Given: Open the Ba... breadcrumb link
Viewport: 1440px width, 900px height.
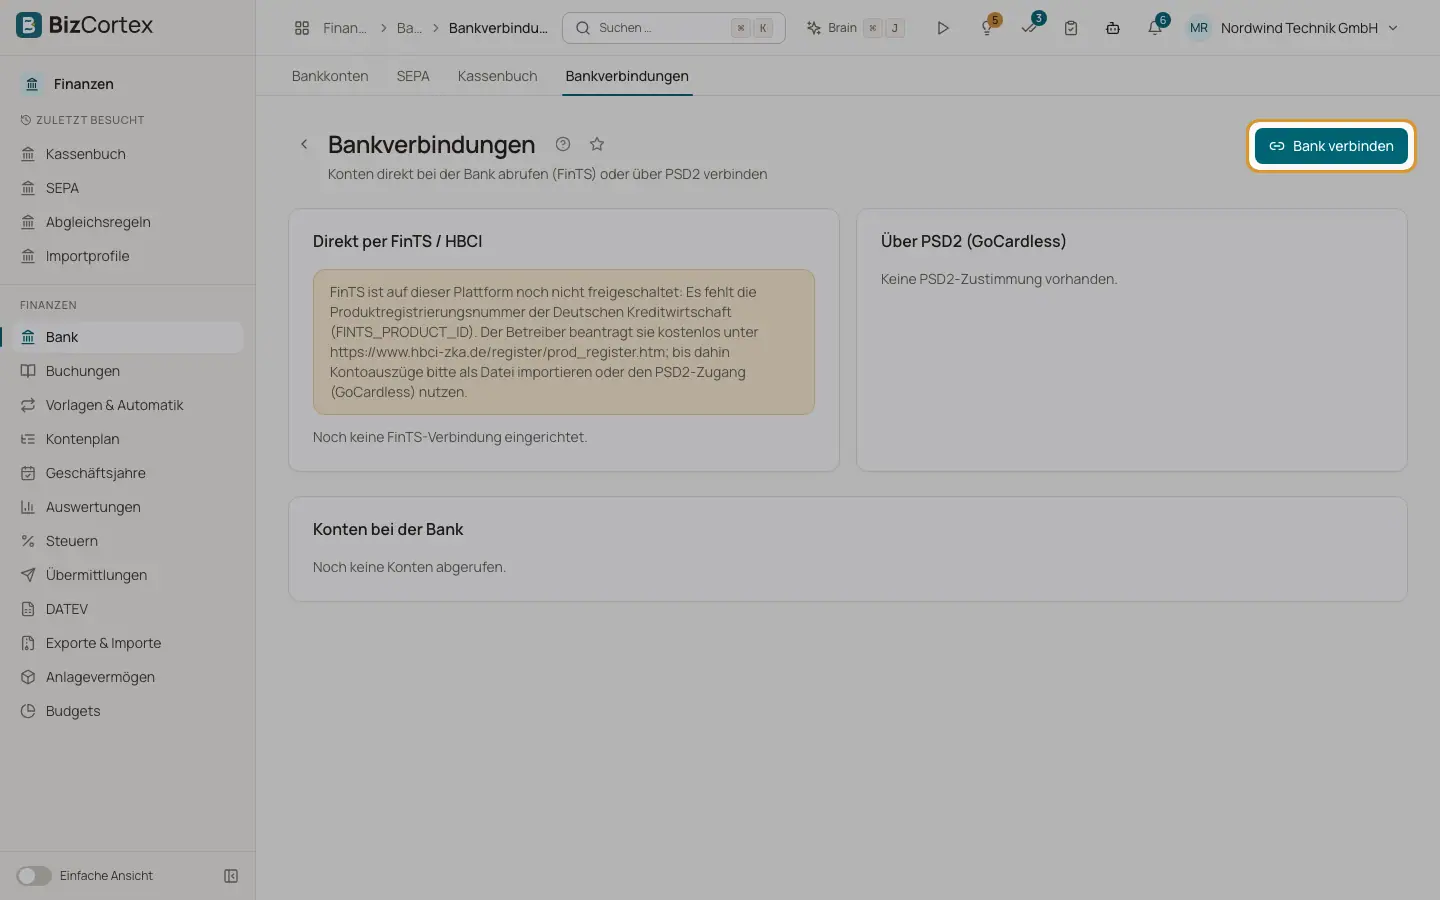Looking at the screenshot, I should 409,28.
